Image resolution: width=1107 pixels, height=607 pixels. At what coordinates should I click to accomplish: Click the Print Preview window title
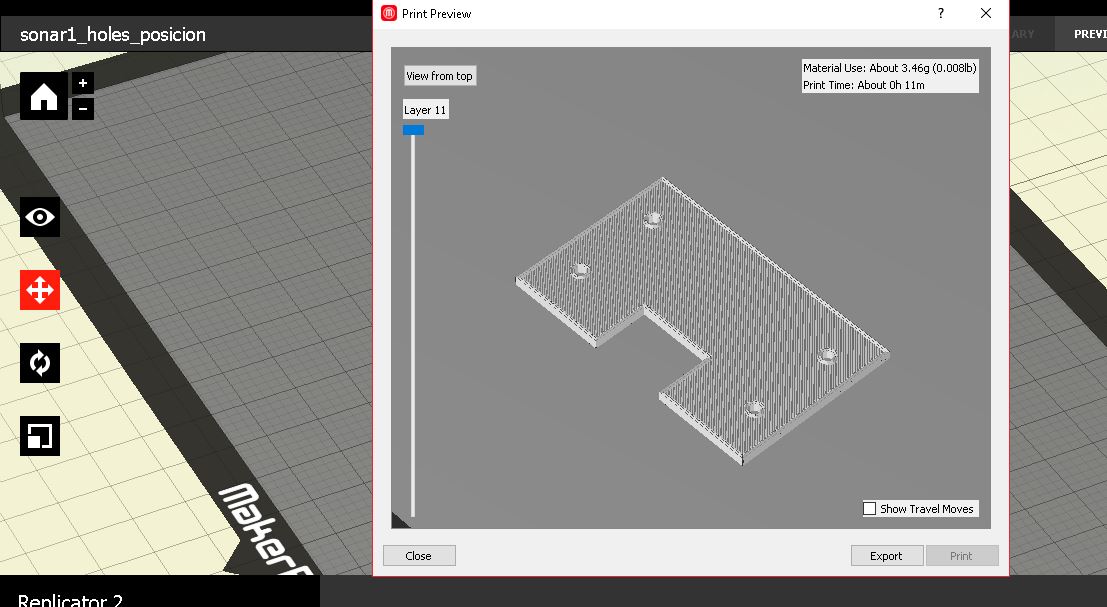436,13
